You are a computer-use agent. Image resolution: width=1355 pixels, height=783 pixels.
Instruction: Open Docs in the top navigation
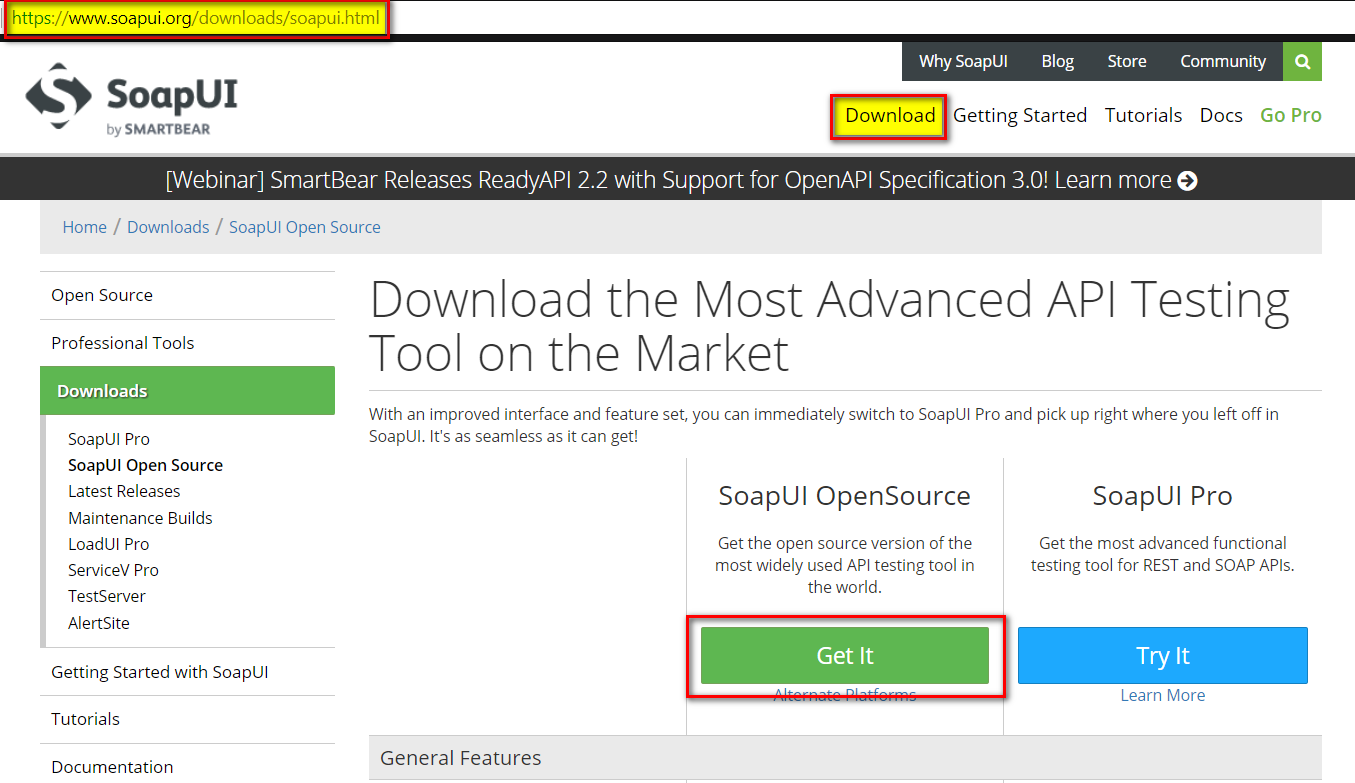(x=1220, y=116)
